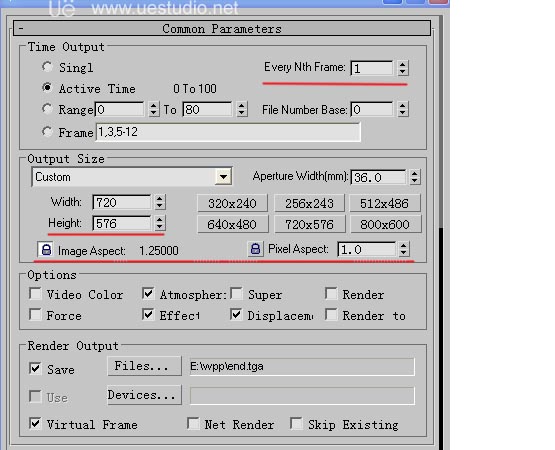Select the Single frame radio button

pyautogui.click(x=47, y=67)
